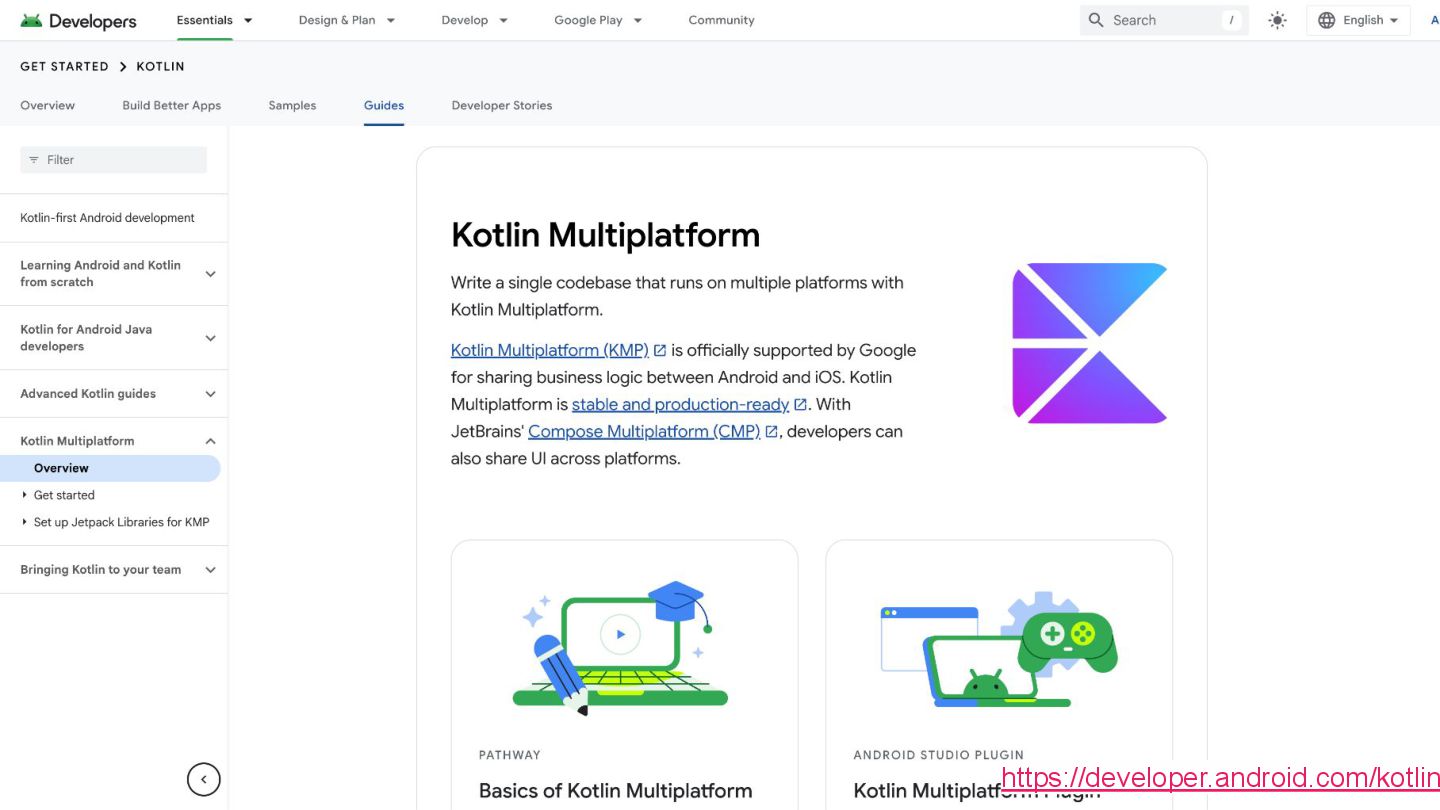Click the external link icon after Compose Multiplatform (CMP)
This screenshot has height=810, width=1440.
[x=772, y=432]
